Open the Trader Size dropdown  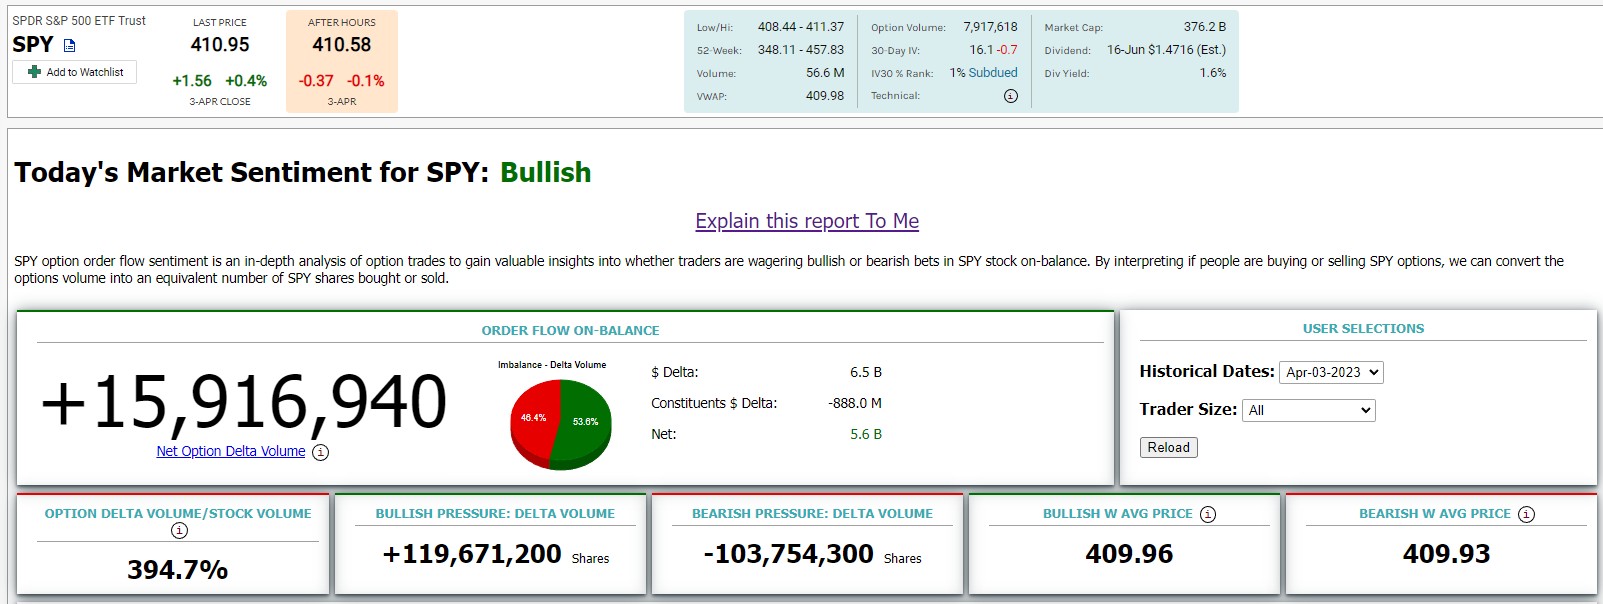(1309, 410)
